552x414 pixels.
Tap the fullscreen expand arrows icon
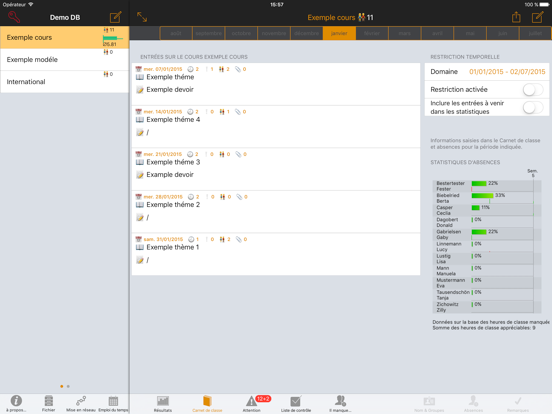(x=142, y=17)
